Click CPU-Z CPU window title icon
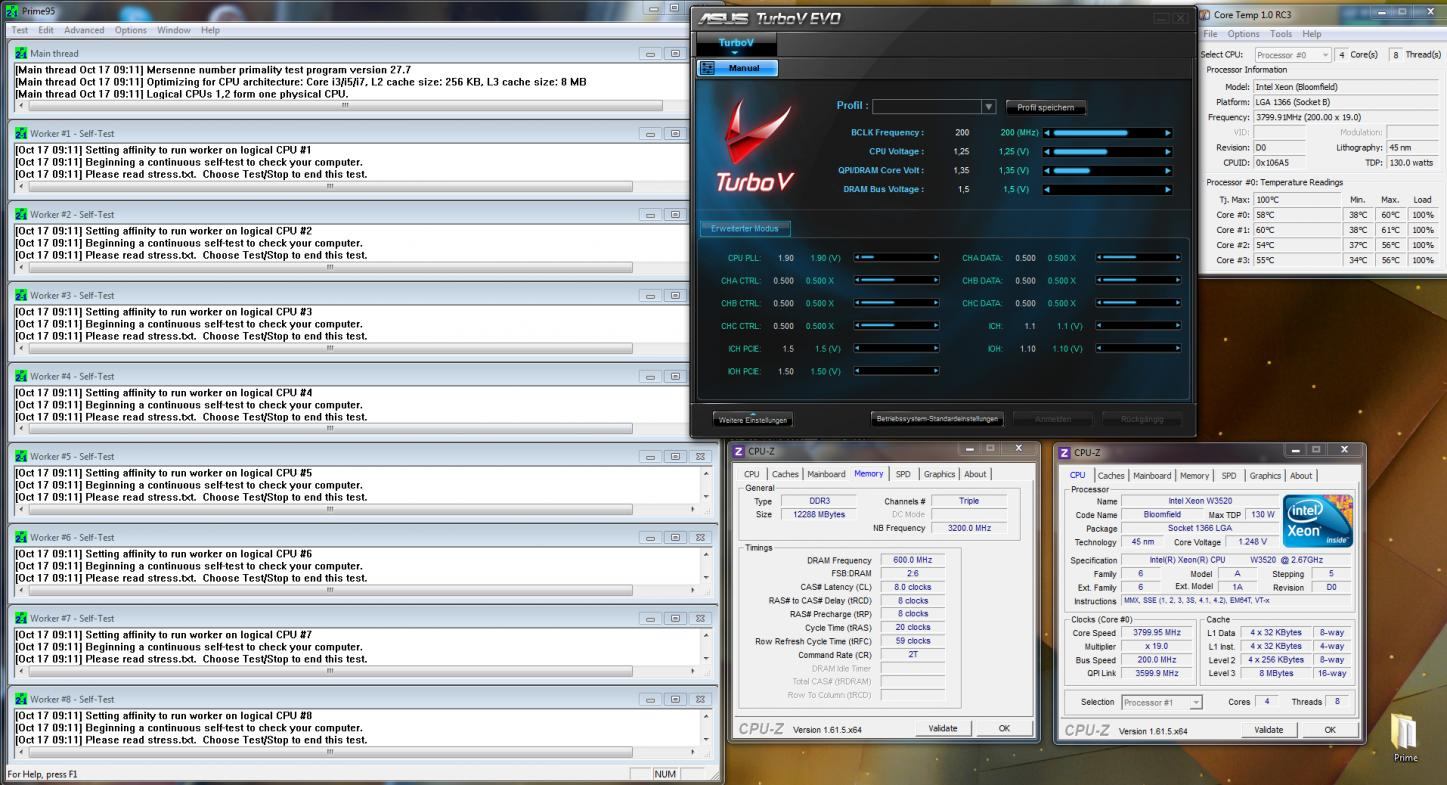 (1064, 453)
